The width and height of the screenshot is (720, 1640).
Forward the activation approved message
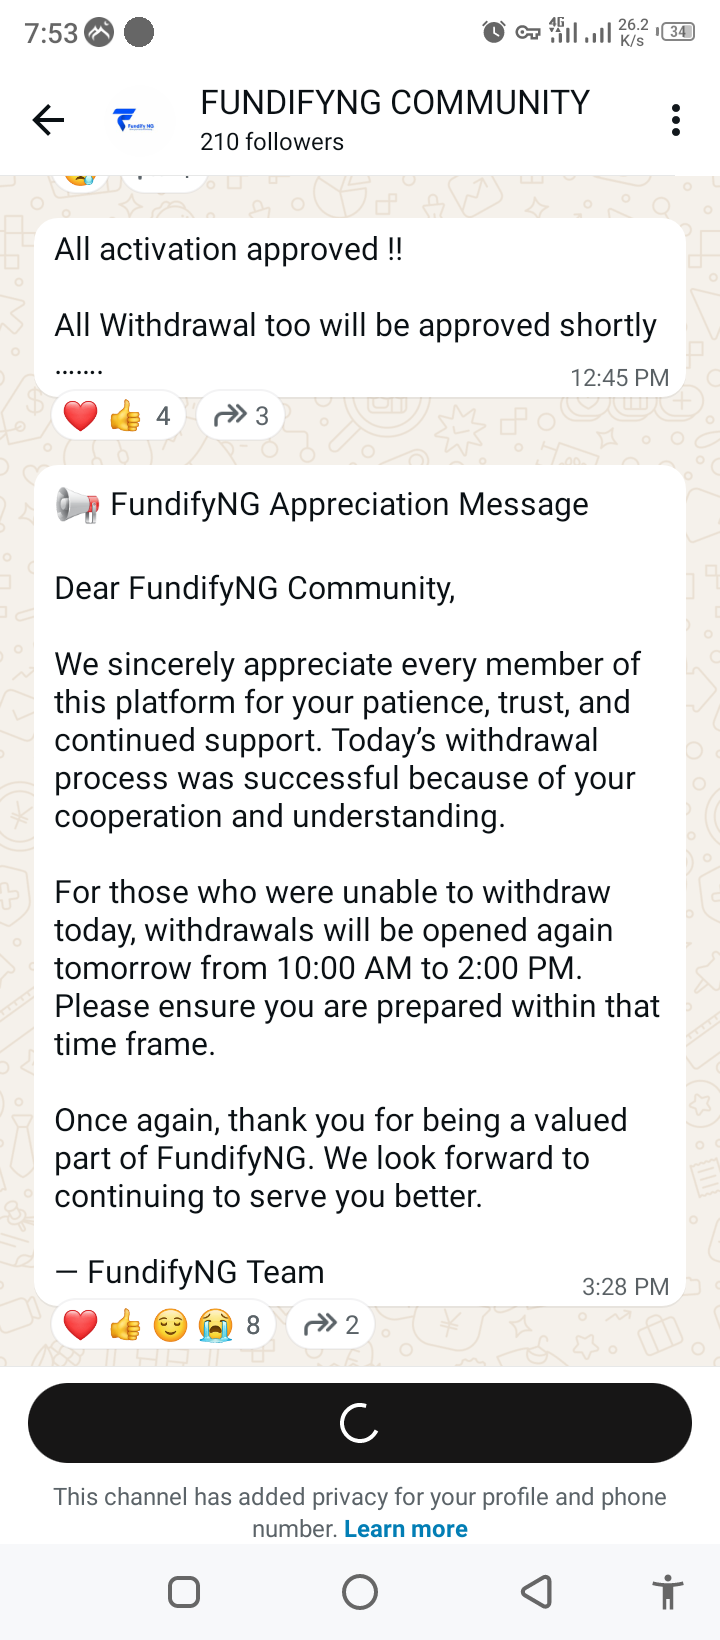tap(241, 415)
